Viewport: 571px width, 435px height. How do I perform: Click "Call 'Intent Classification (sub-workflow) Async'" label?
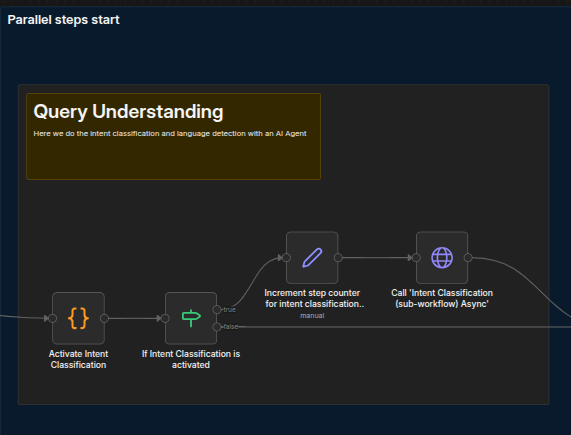[x=442, y=298]
